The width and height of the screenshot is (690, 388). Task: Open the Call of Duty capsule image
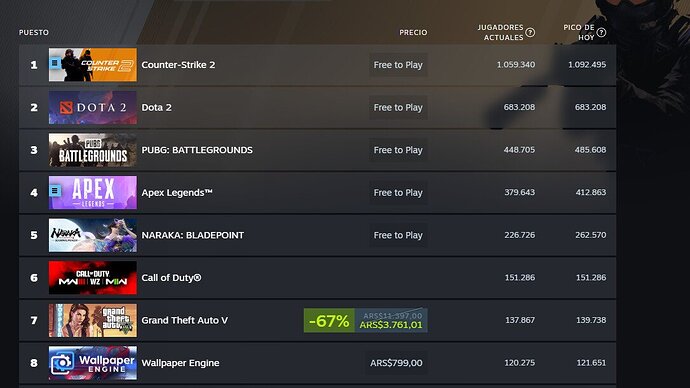coord(93,278)
